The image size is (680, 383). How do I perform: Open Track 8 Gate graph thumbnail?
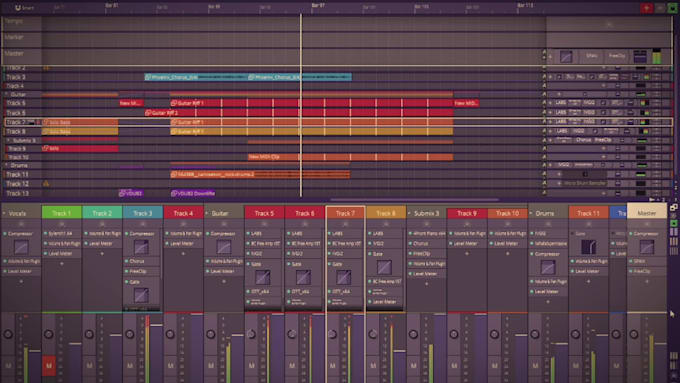[384, 267]
